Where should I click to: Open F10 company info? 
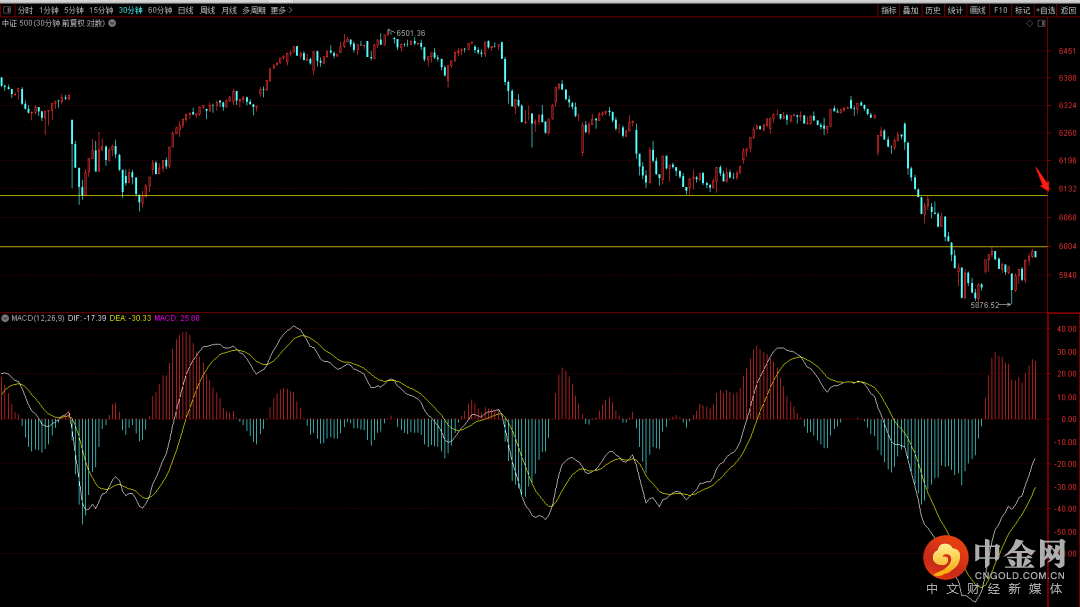[x=1001, y=10]
